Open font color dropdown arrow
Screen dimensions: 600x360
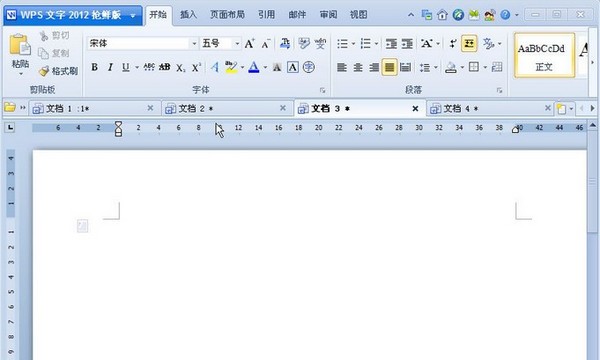pos(265,68)
